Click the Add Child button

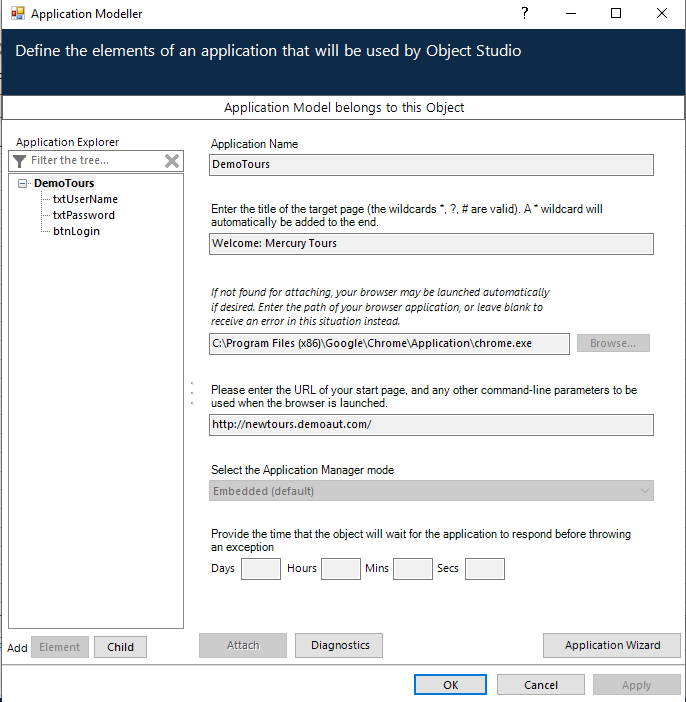[x=120, y=647]
